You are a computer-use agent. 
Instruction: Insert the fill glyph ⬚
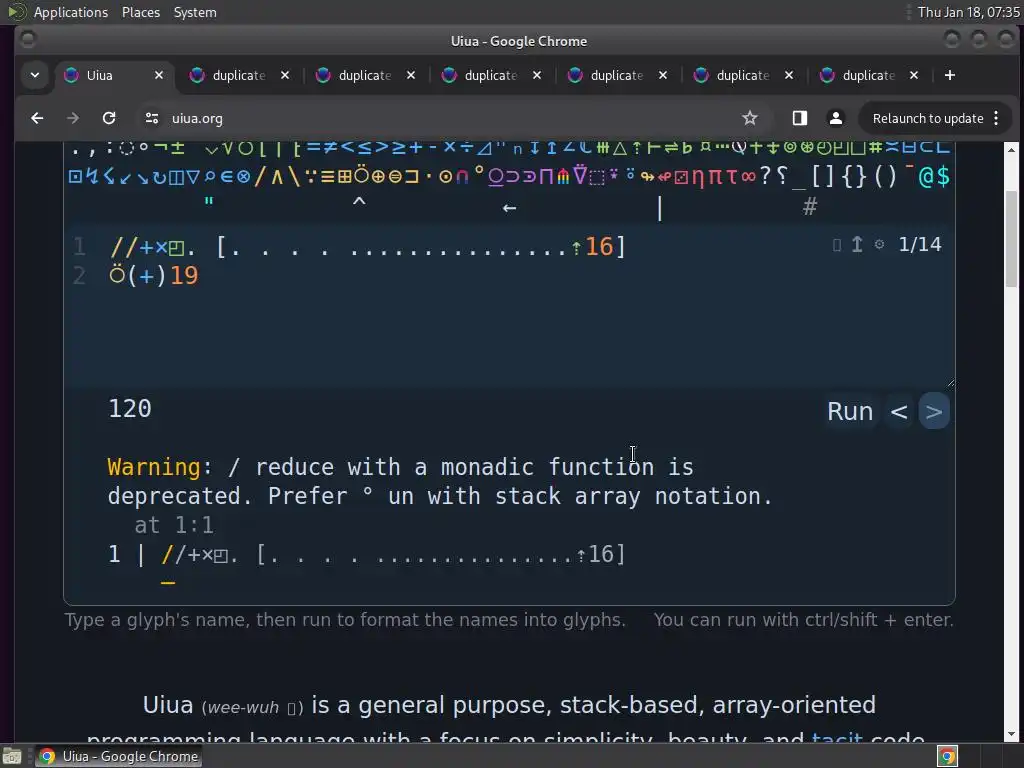pos(597,178)
